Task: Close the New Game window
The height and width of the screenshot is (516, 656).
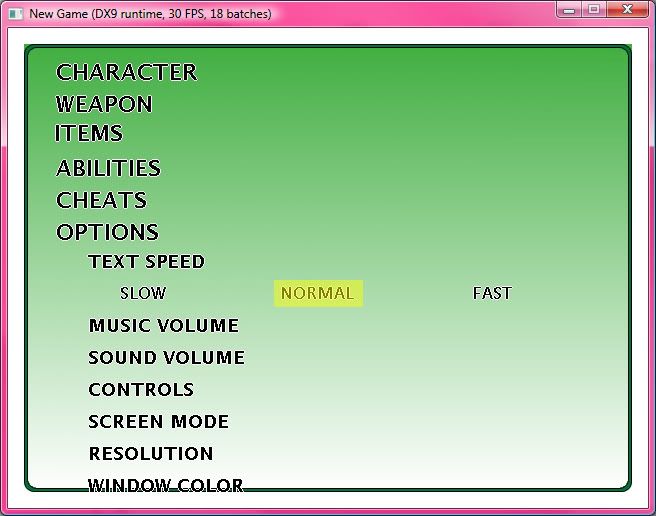Action: pyautogui.click(x=627, y=10)
